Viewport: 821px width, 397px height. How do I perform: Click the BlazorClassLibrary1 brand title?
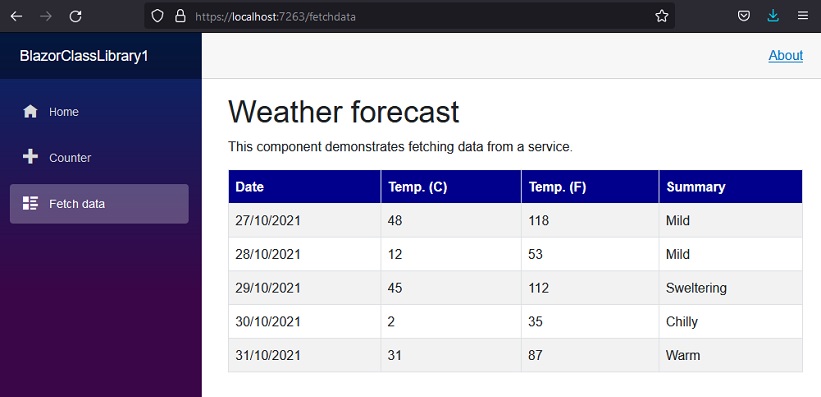pos(84,56)
